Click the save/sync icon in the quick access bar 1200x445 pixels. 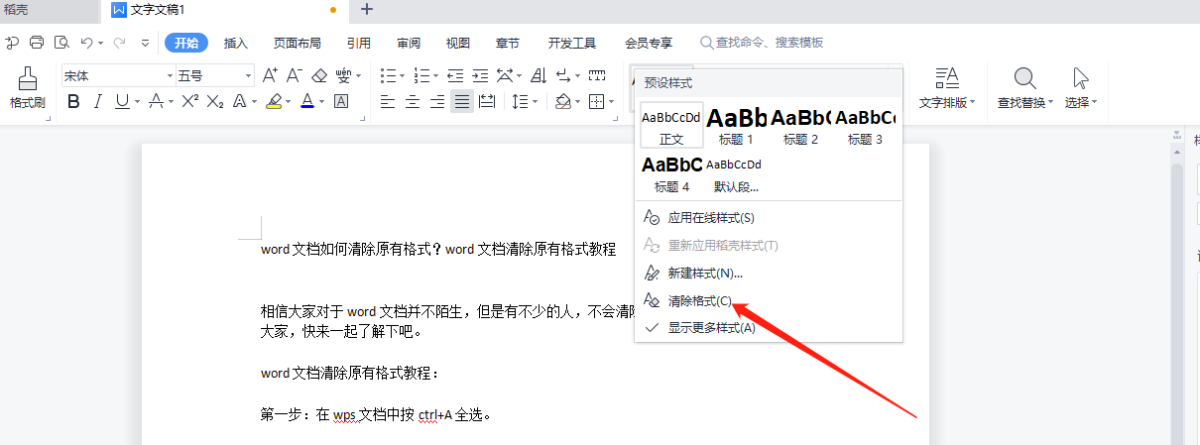click(12, 42)
